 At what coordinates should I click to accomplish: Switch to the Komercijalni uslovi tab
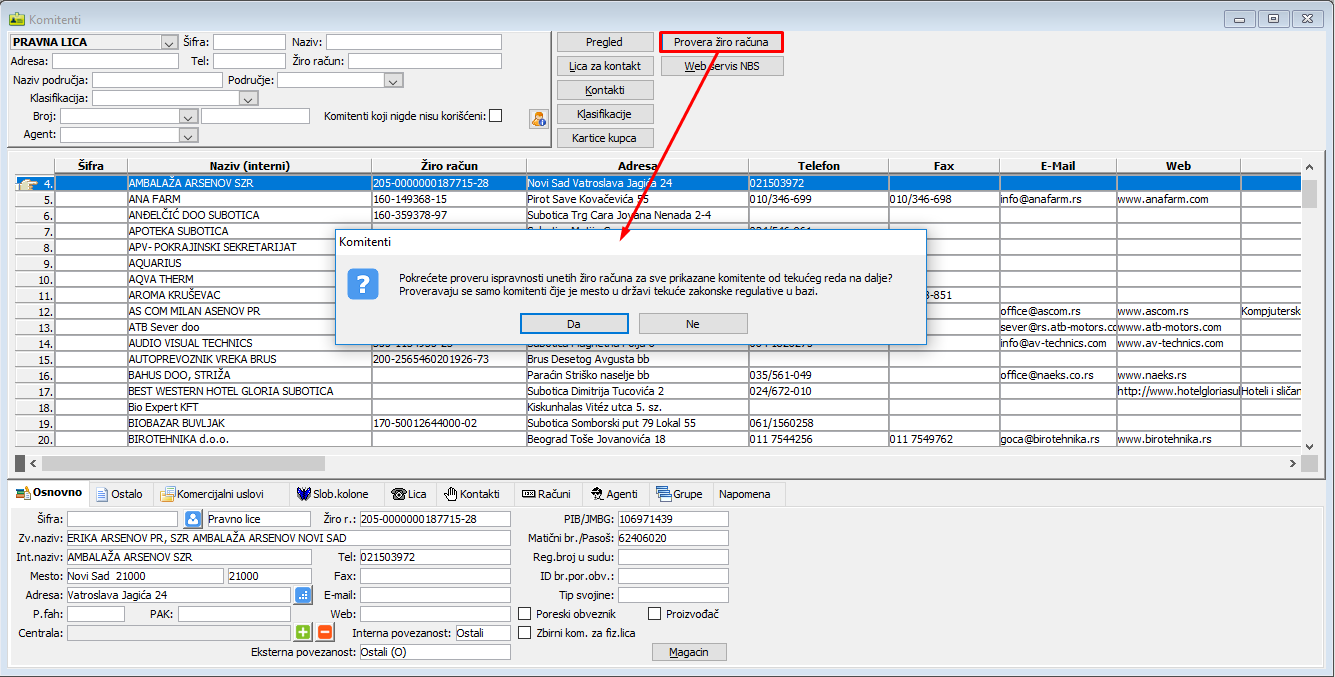coord(212,494)
